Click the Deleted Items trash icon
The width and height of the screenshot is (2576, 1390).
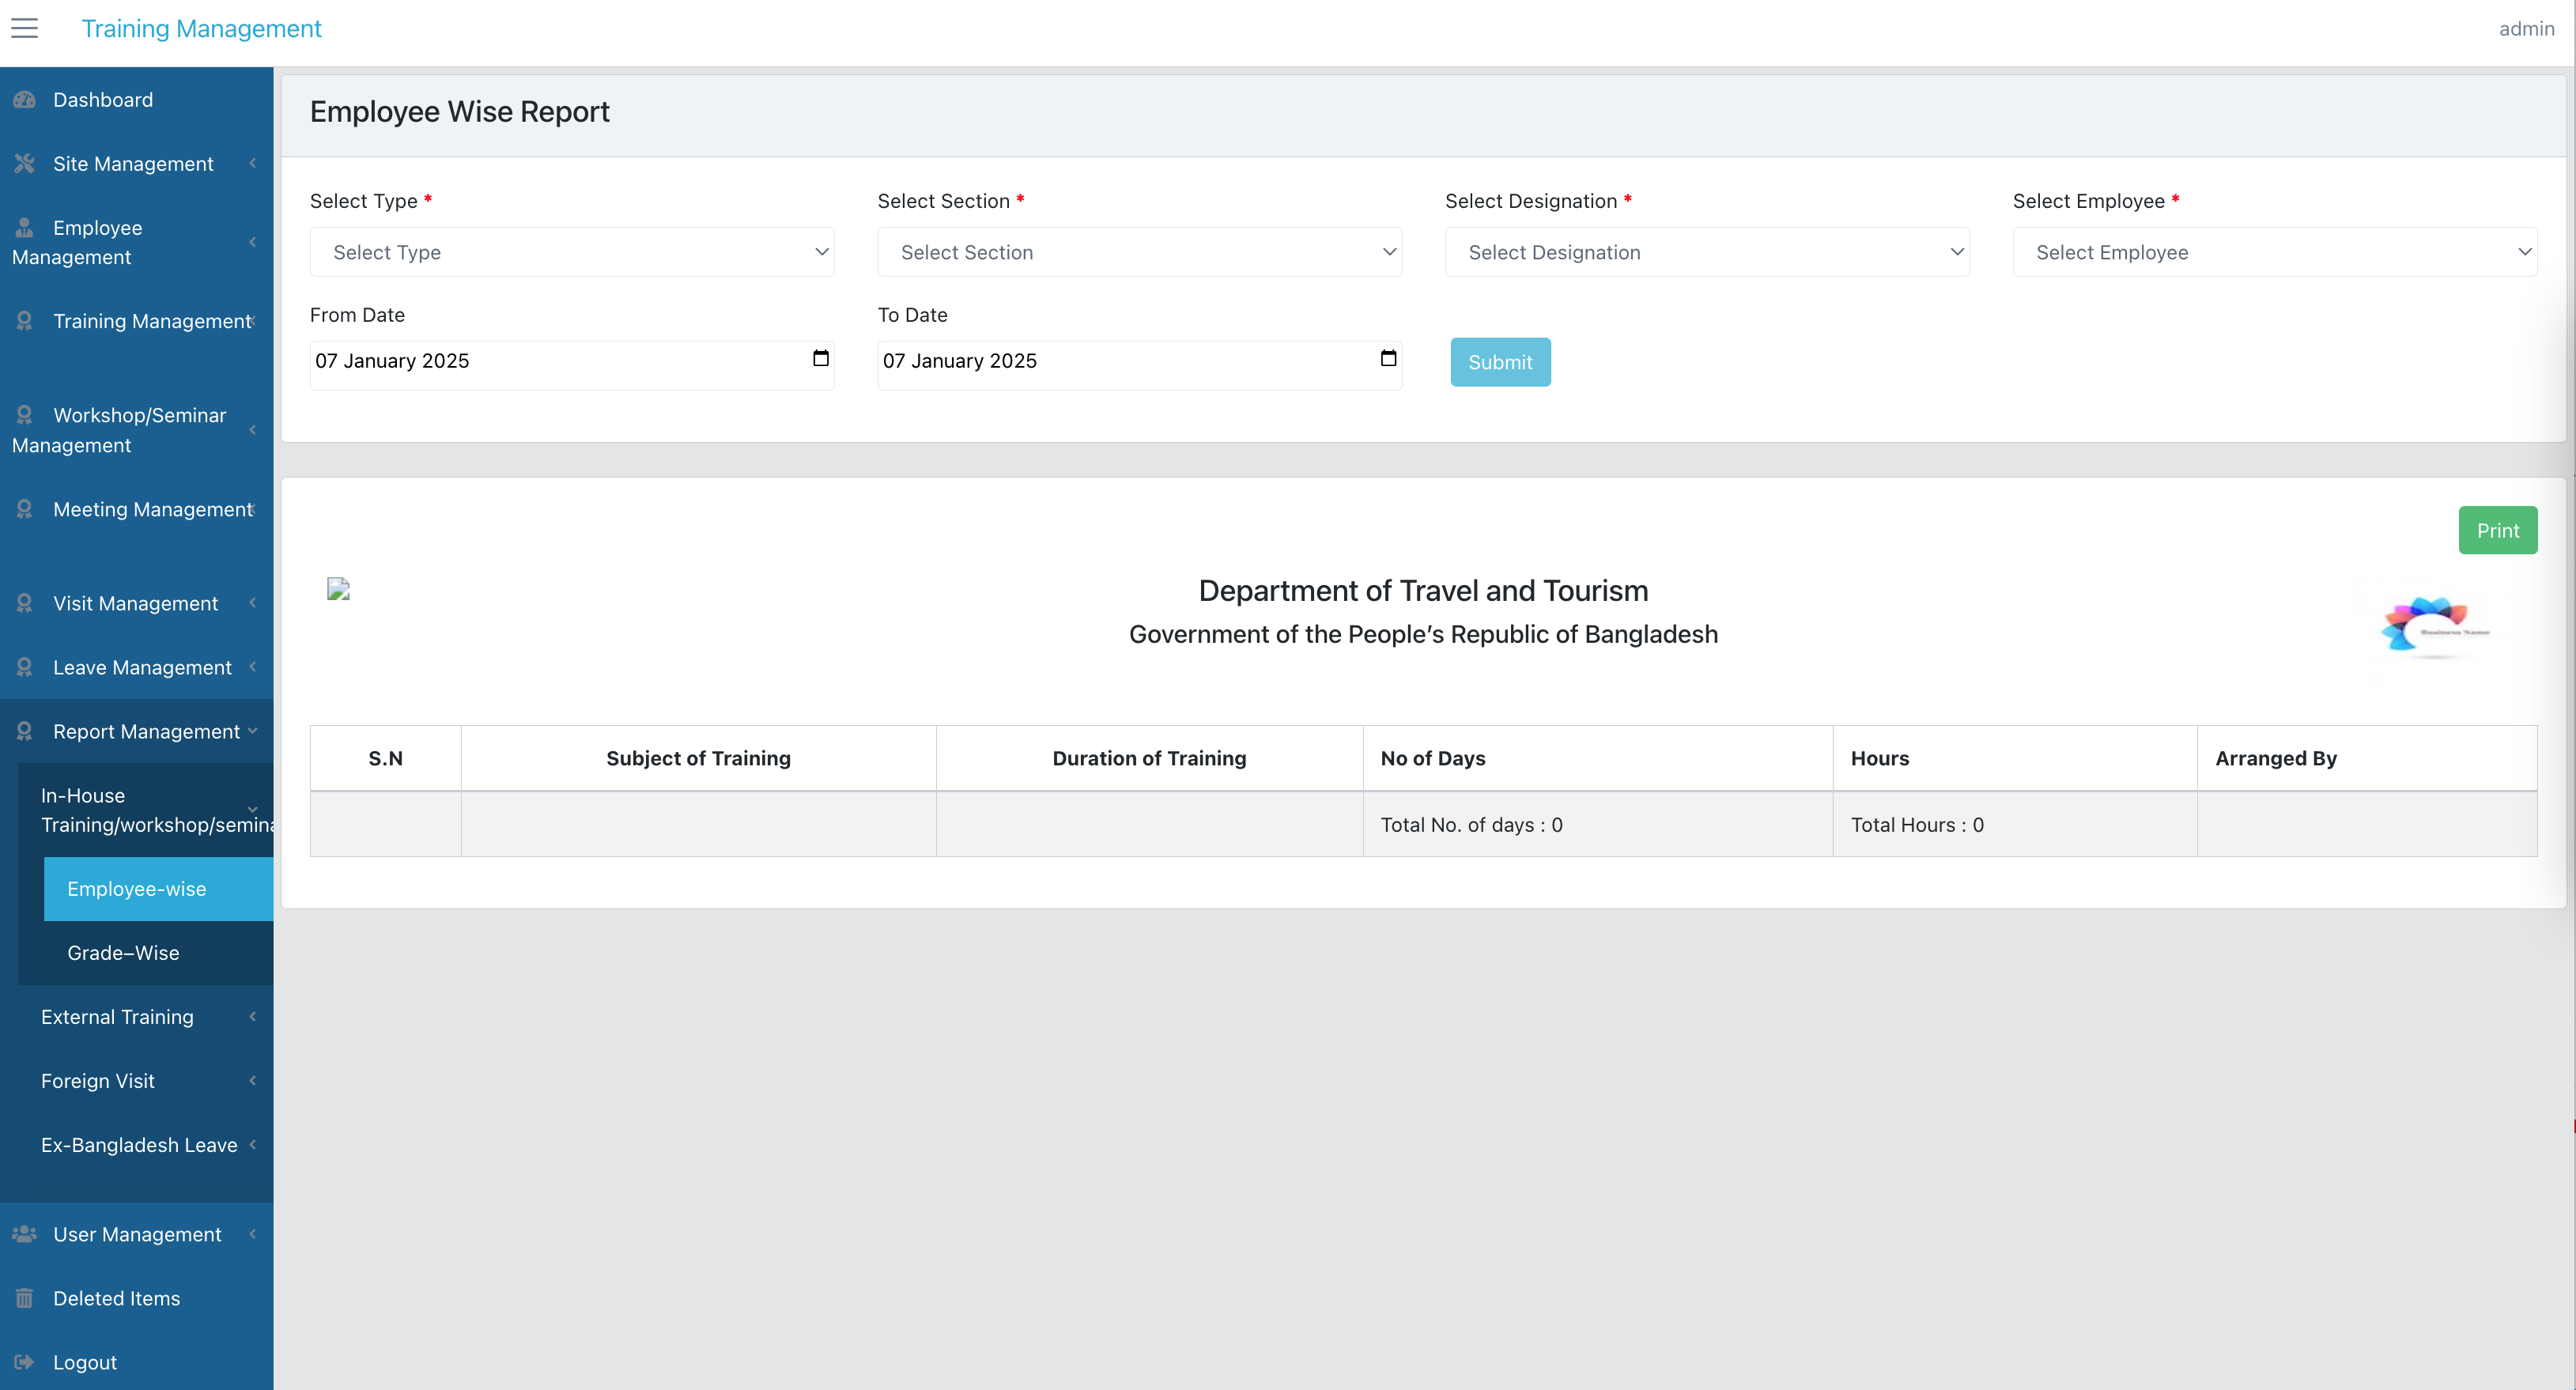tap(24, 1298)
